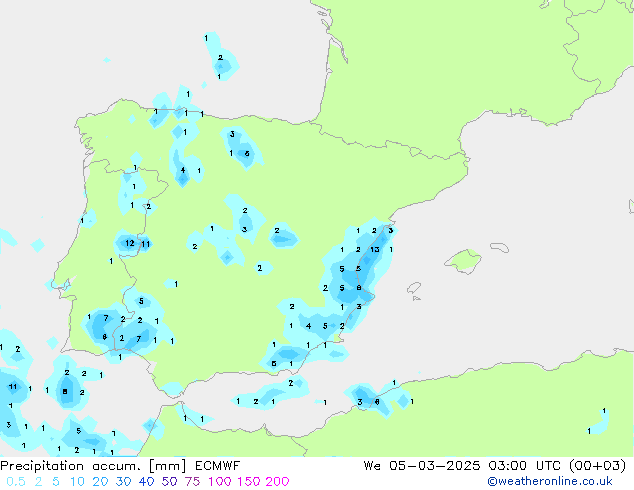Screen dimensions: 634x490
Task: Select the 30 mm legend value
Action: (x=123, y=482)
